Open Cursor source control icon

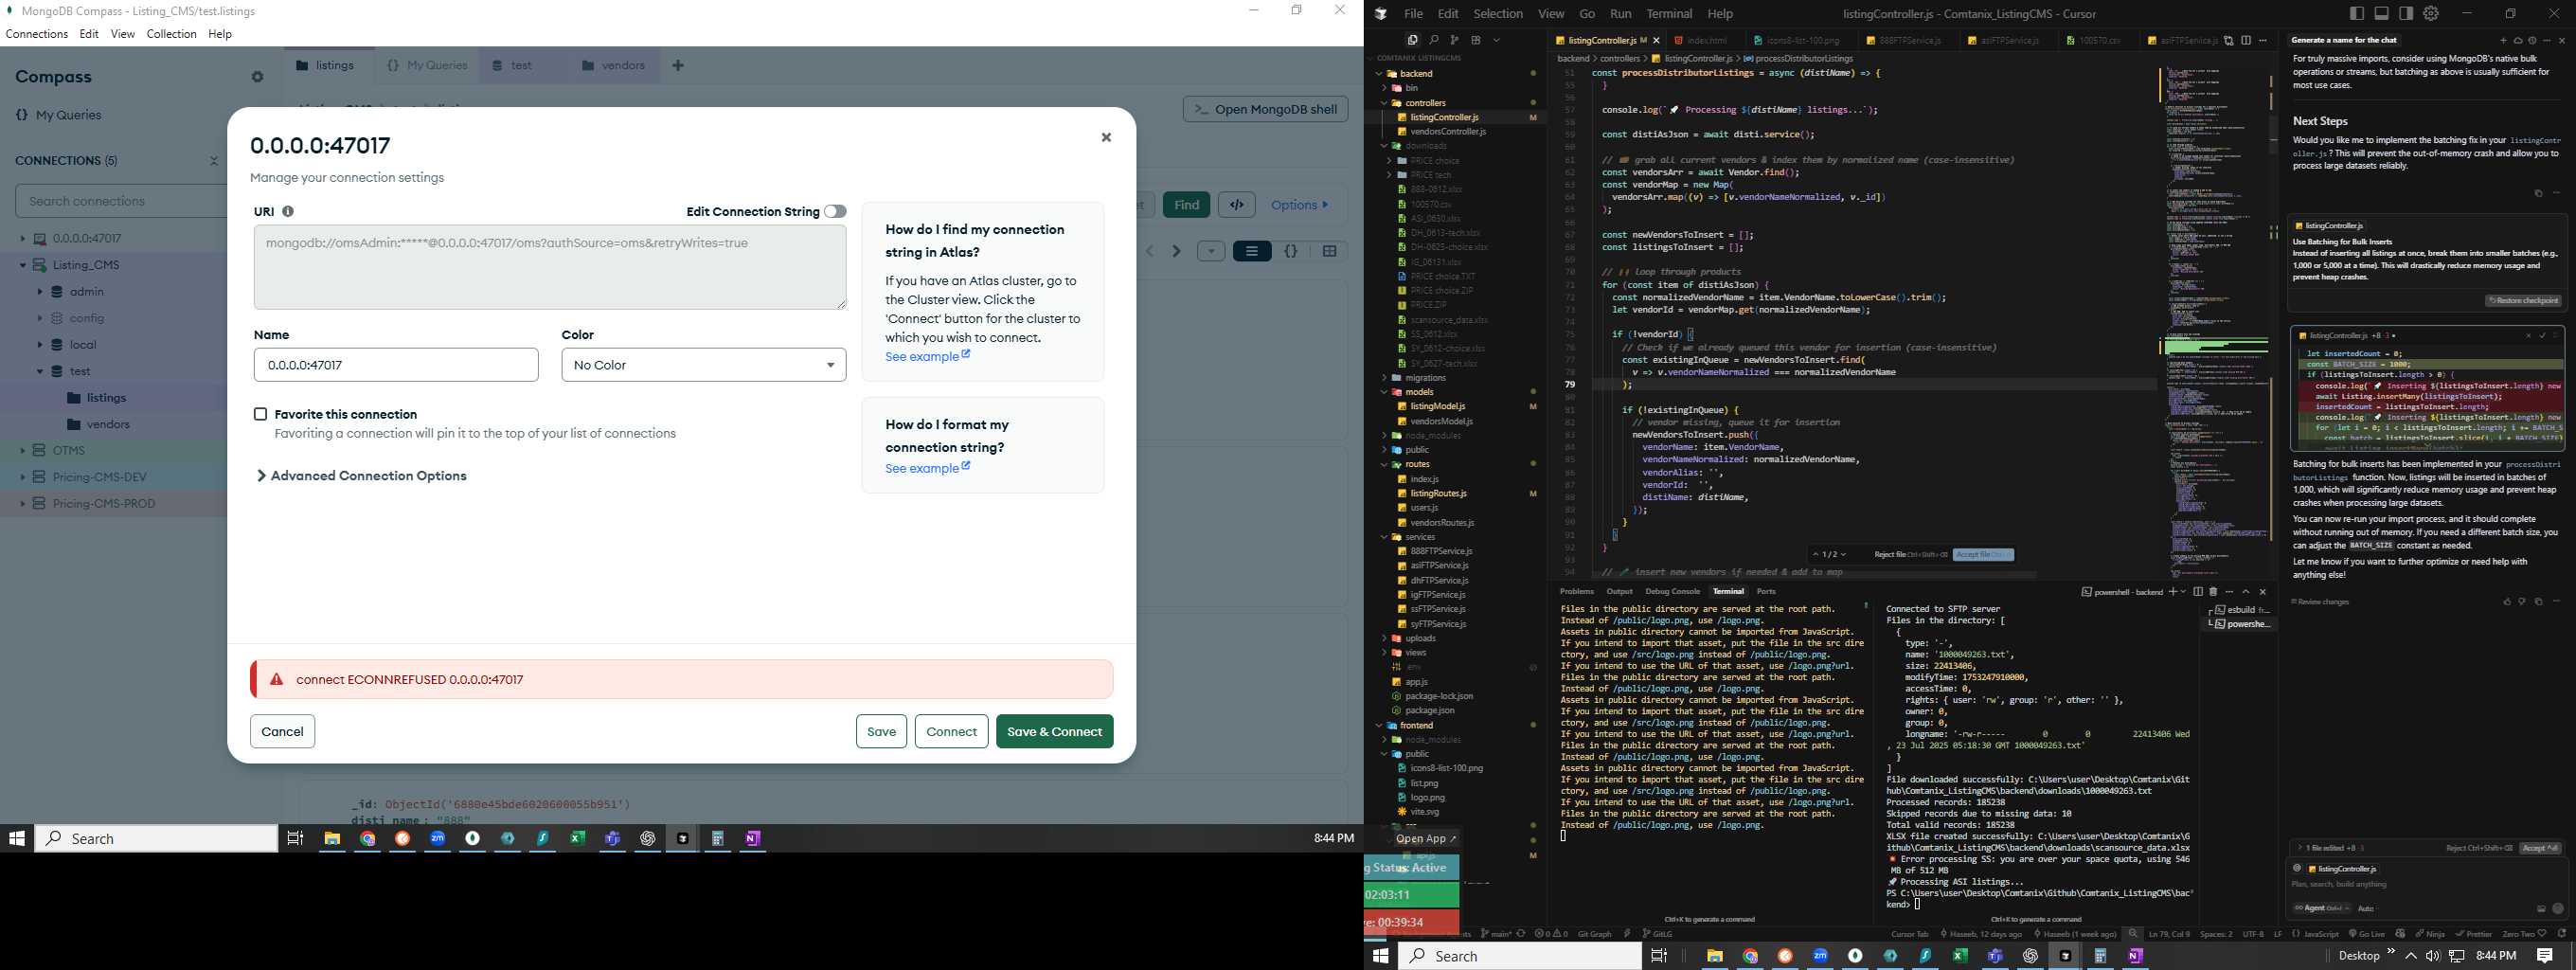point(1454,40)
